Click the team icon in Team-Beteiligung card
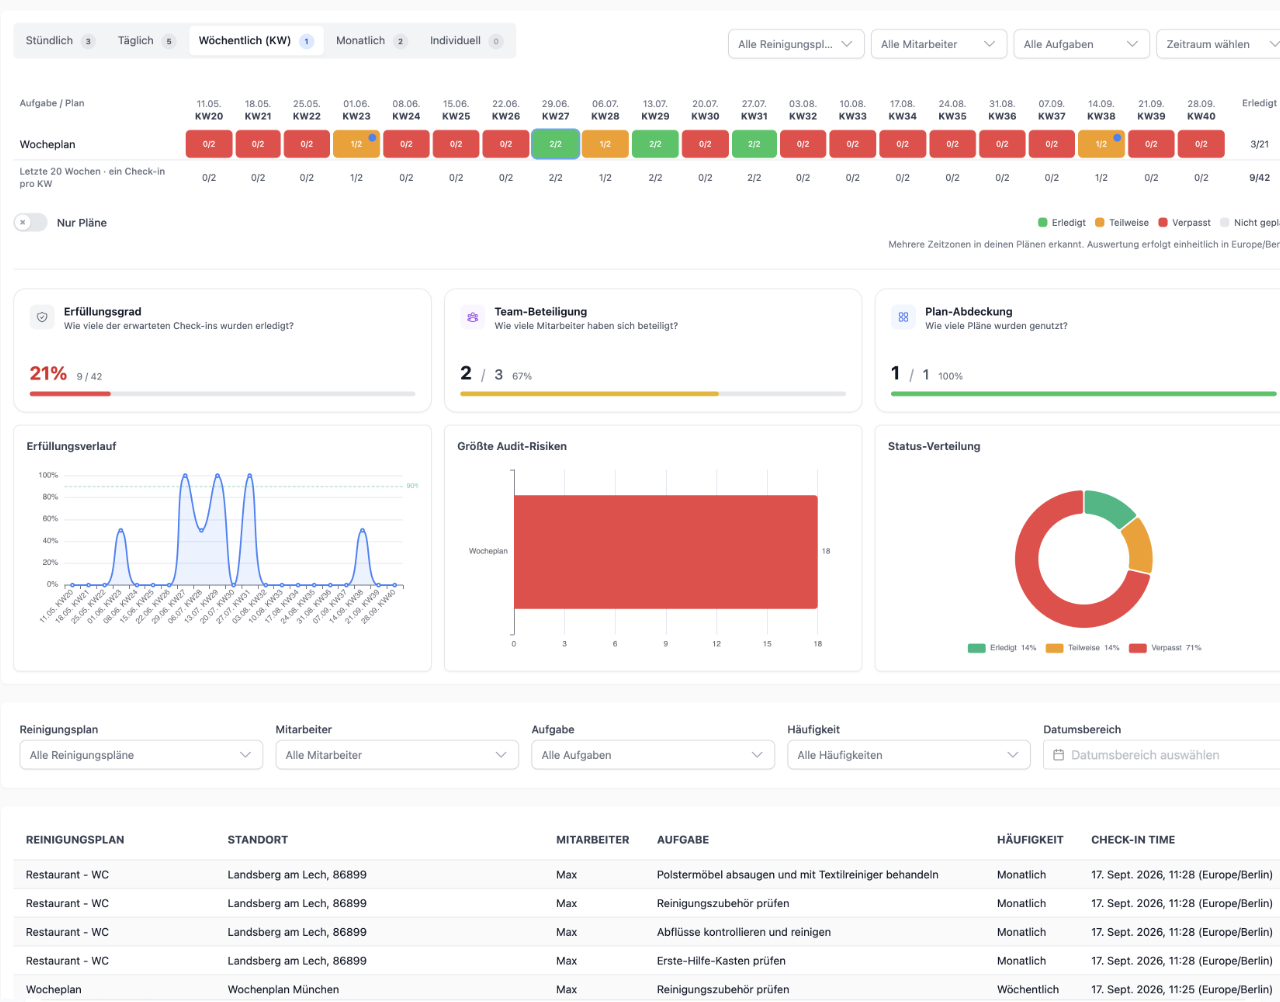This screenshot has width=1280, height=1002. pyautogui.click(x=472, y=317)
